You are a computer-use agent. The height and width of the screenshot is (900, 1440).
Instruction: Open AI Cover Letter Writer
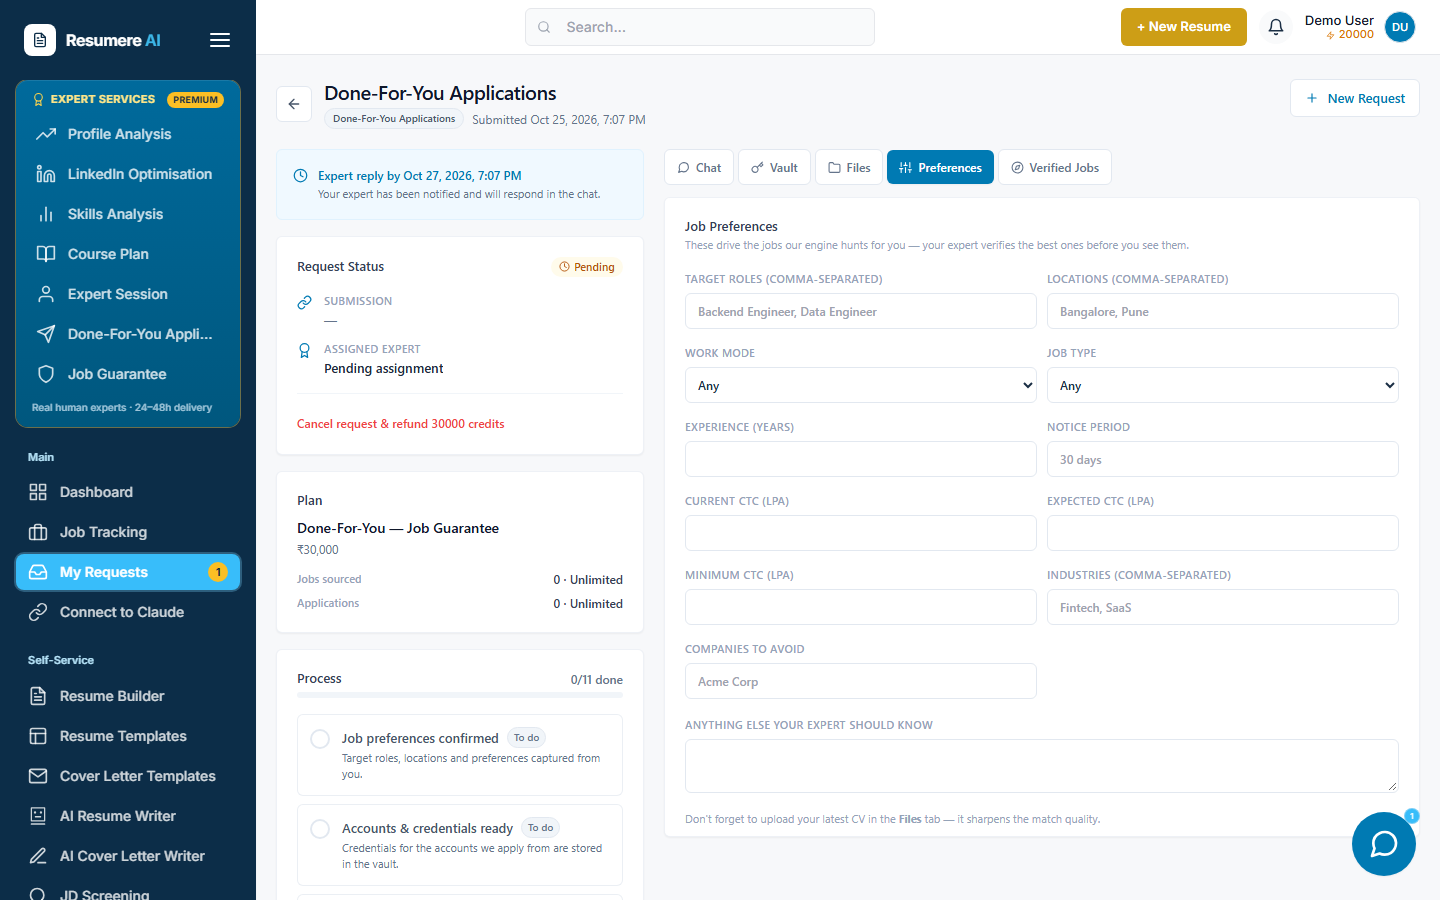[128, 856]
